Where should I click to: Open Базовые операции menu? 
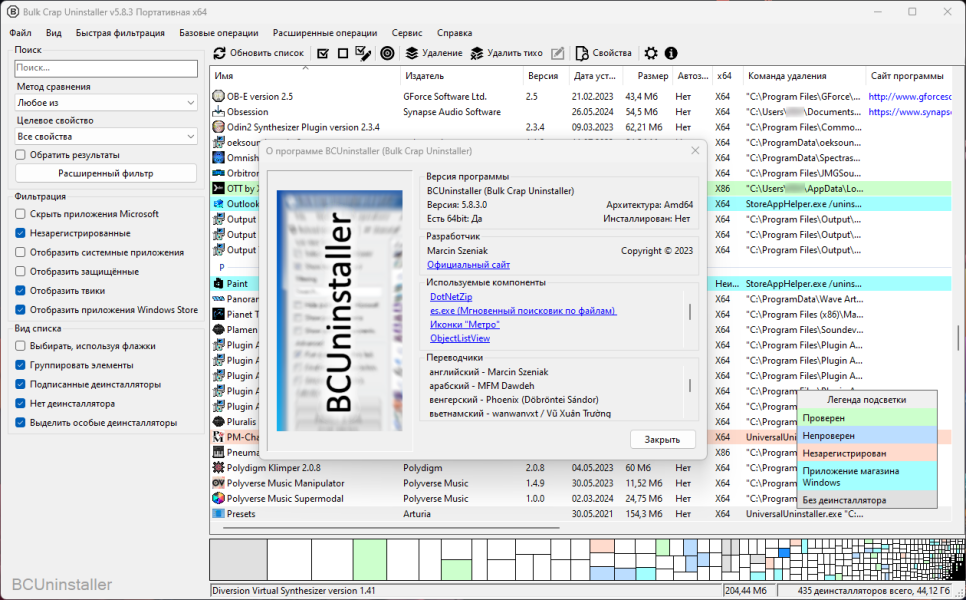219,33
